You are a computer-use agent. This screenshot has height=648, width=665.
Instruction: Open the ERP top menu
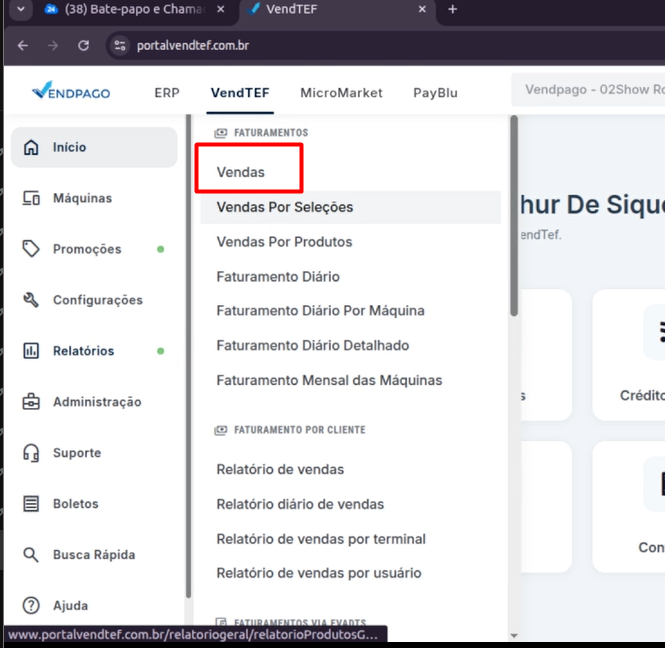167,92
